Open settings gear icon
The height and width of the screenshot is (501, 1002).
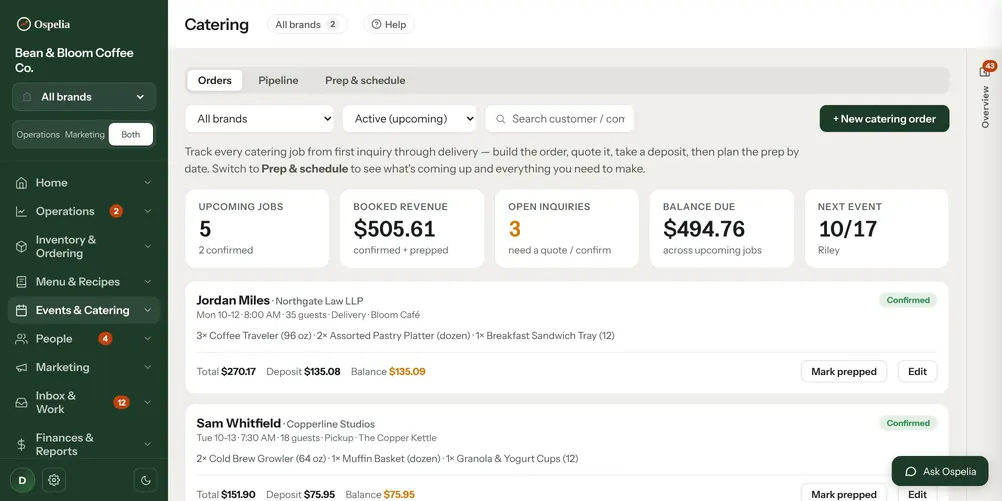click(x=54, y=480)
